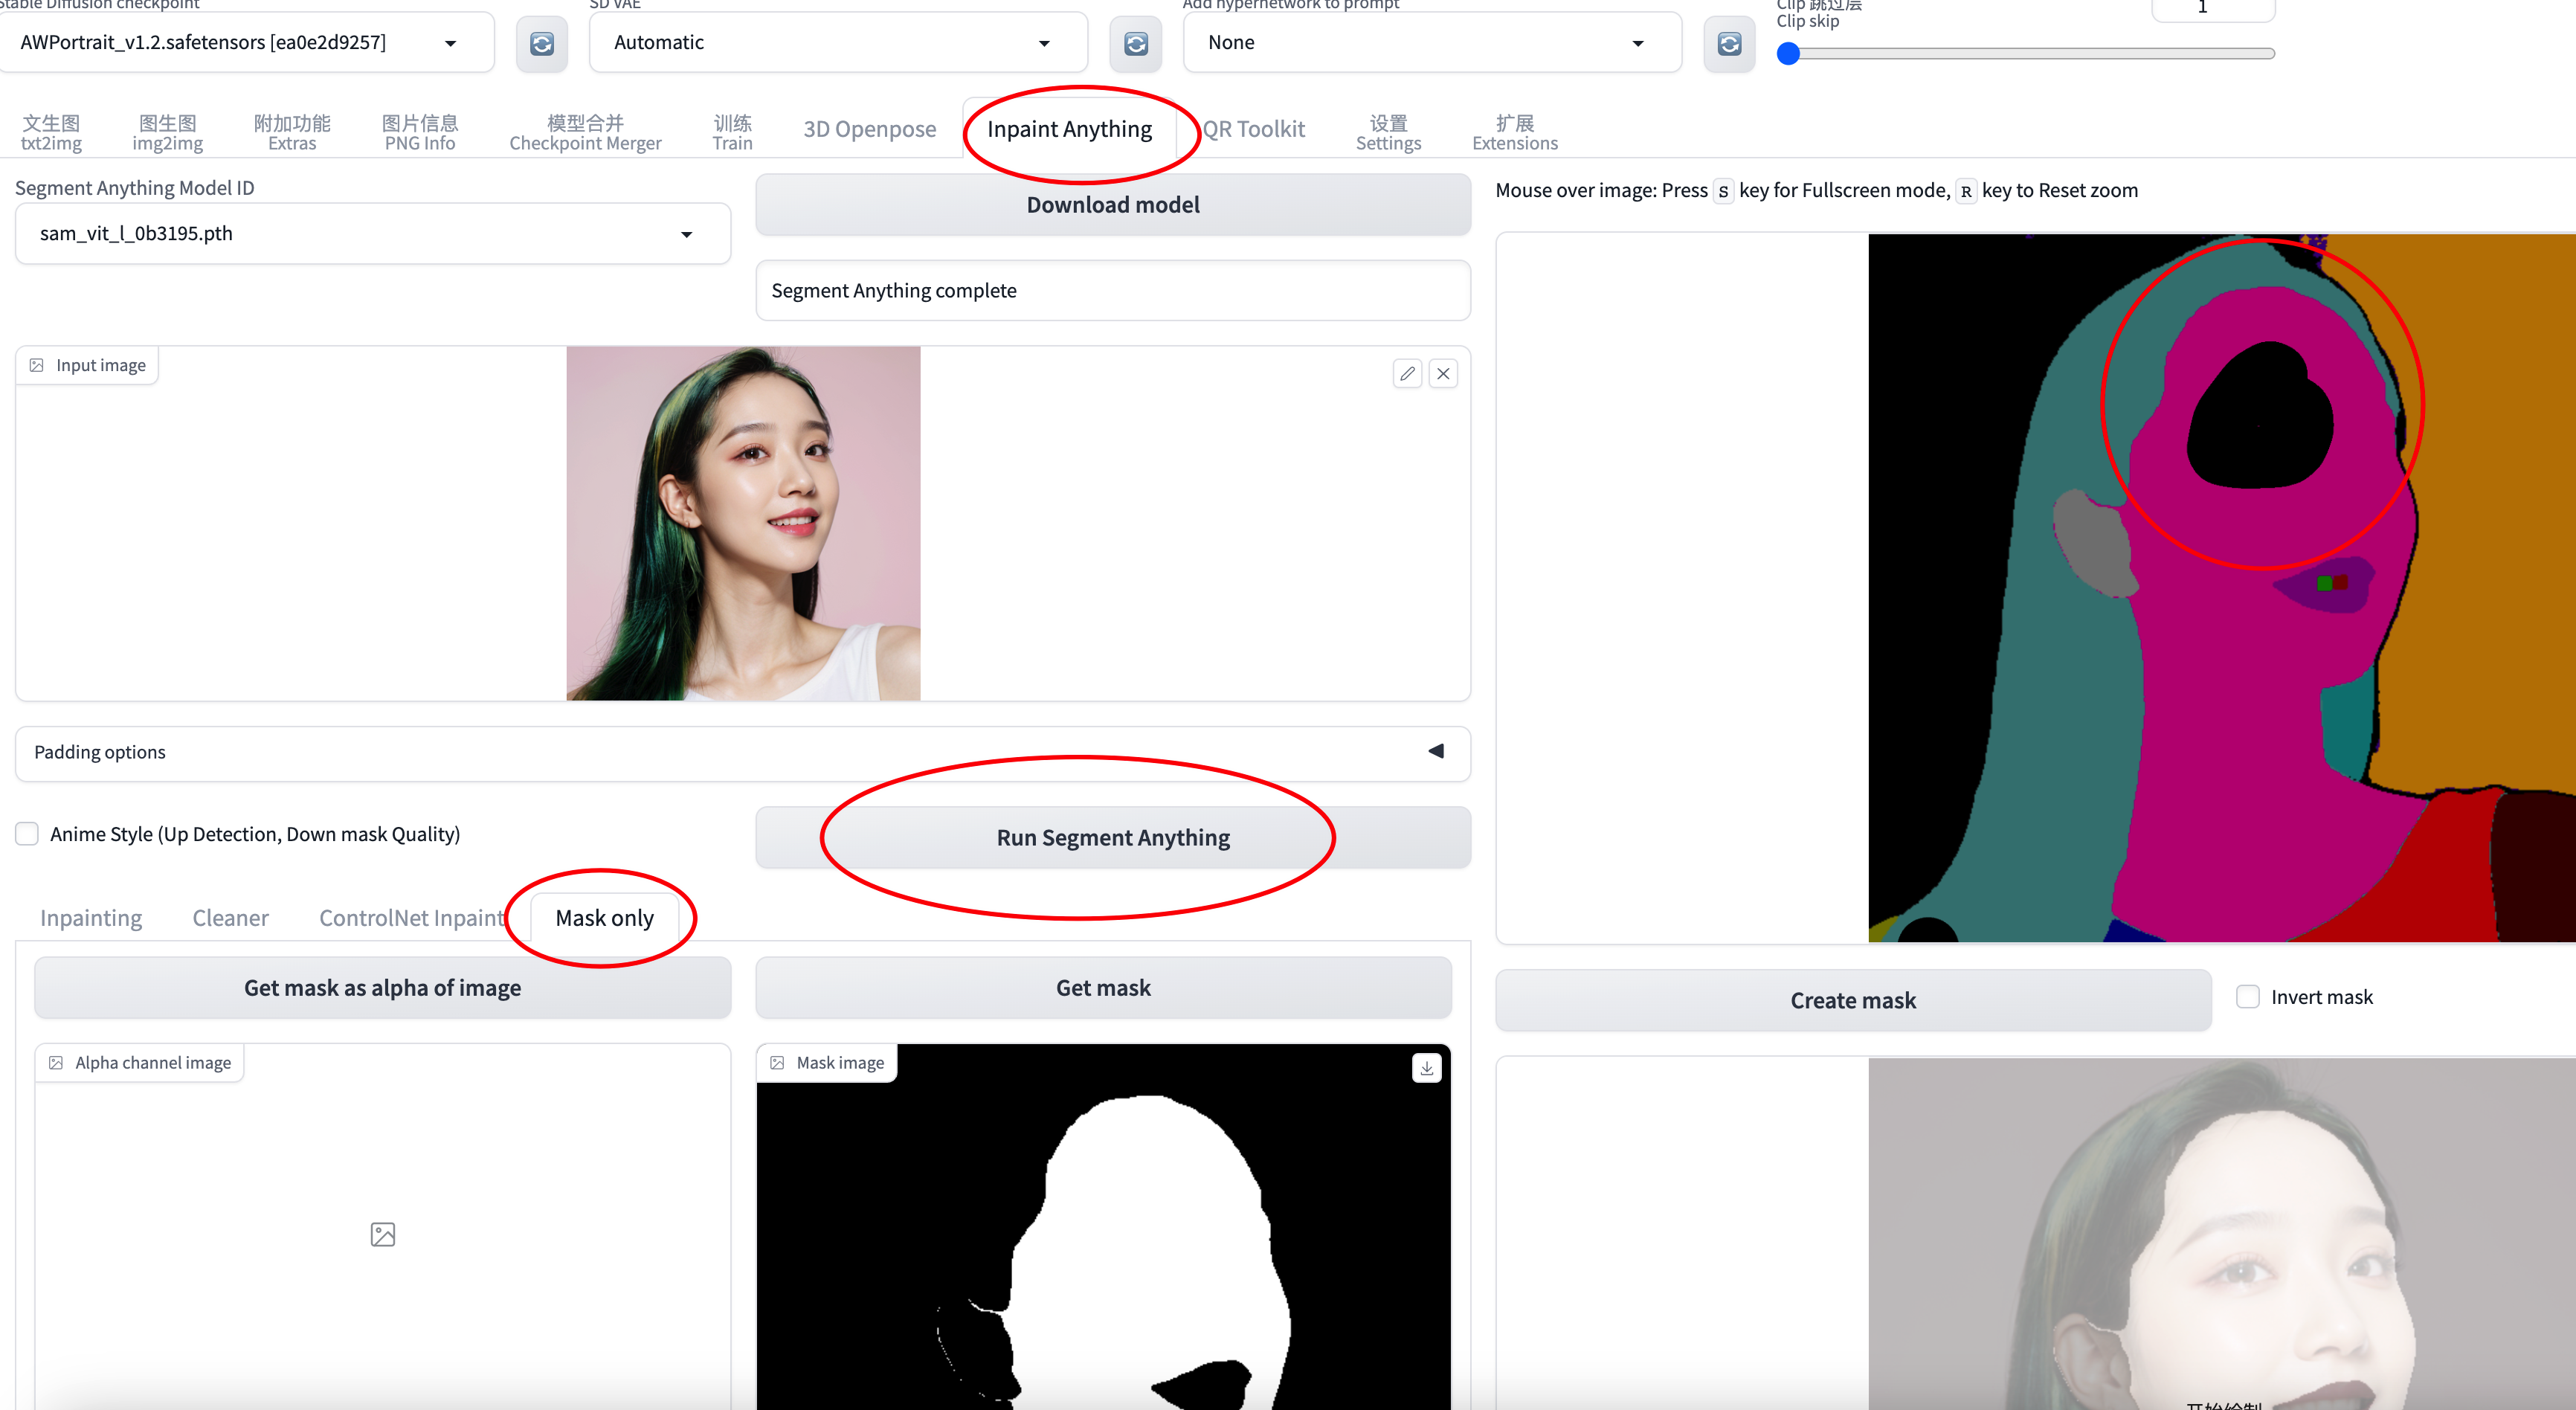Open the hypernetwork dropdown showing None
The image size is (2576, 1410).
point(1432,42)
